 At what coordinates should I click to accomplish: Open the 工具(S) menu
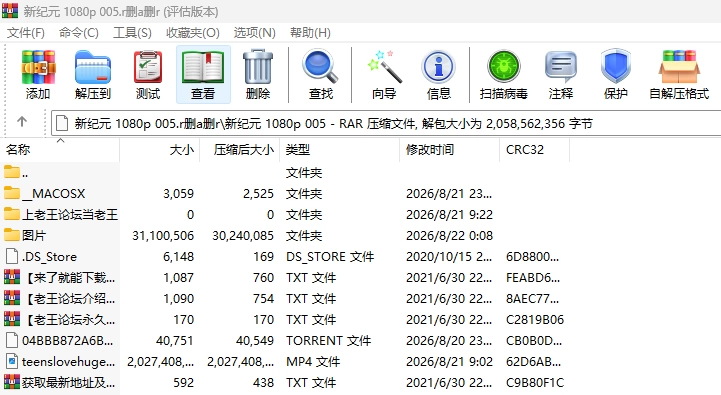click(132, 33)
